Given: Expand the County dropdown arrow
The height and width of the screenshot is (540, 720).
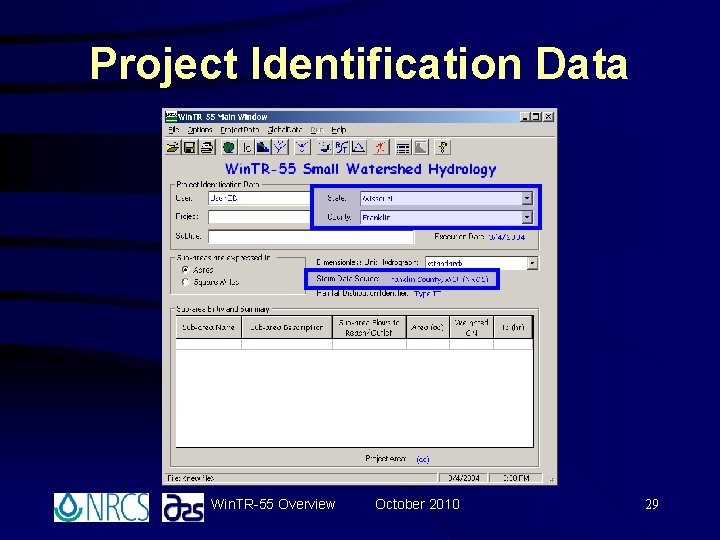Looking at the screenshot, I should 527,217.
